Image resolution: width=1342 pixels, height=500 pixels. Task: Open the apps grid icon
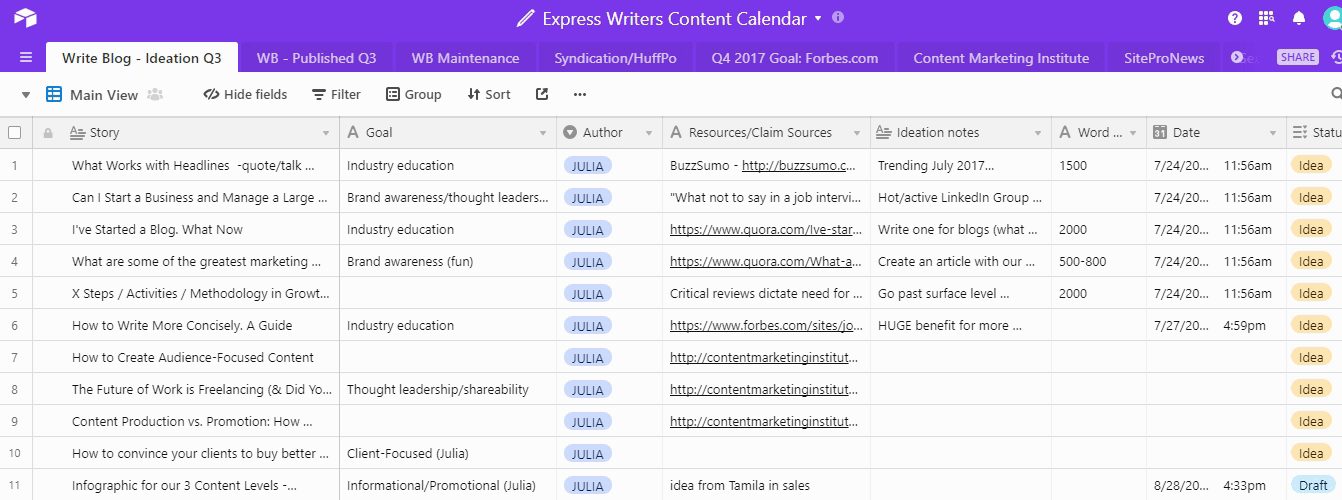pos(1267,18)
